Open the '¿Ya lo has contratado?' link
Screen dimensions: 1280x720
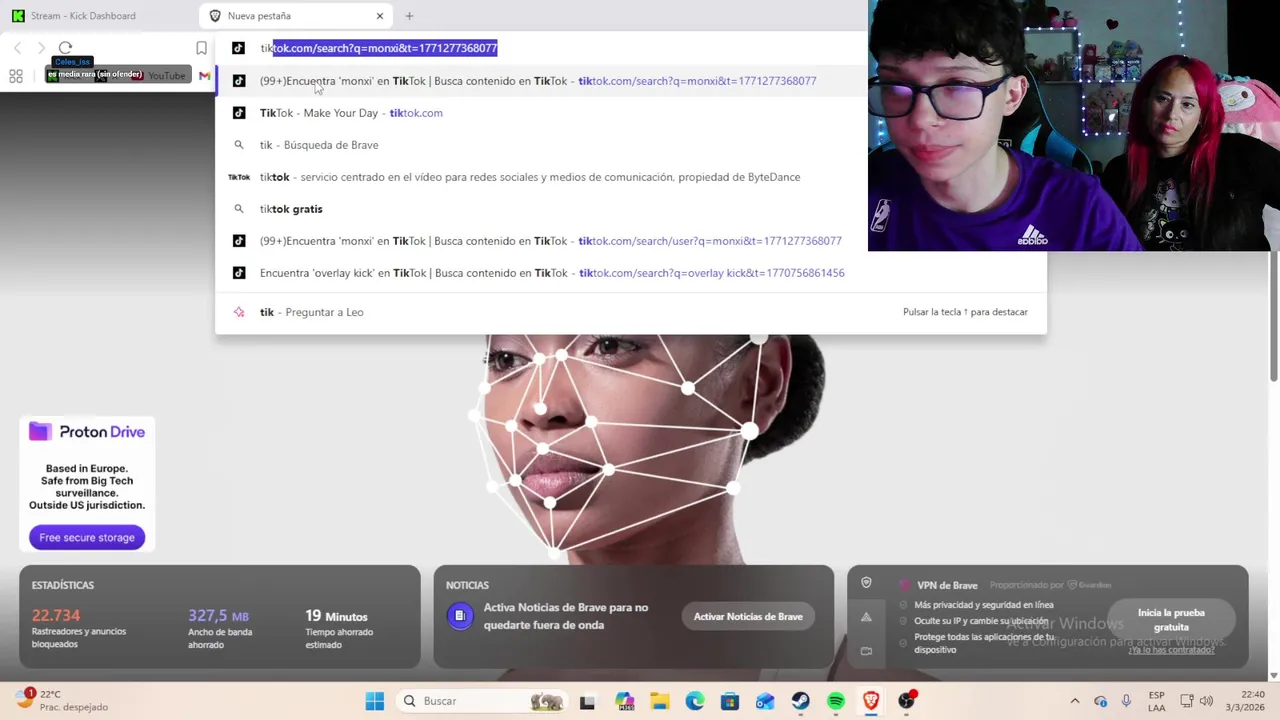point(1171,650)
